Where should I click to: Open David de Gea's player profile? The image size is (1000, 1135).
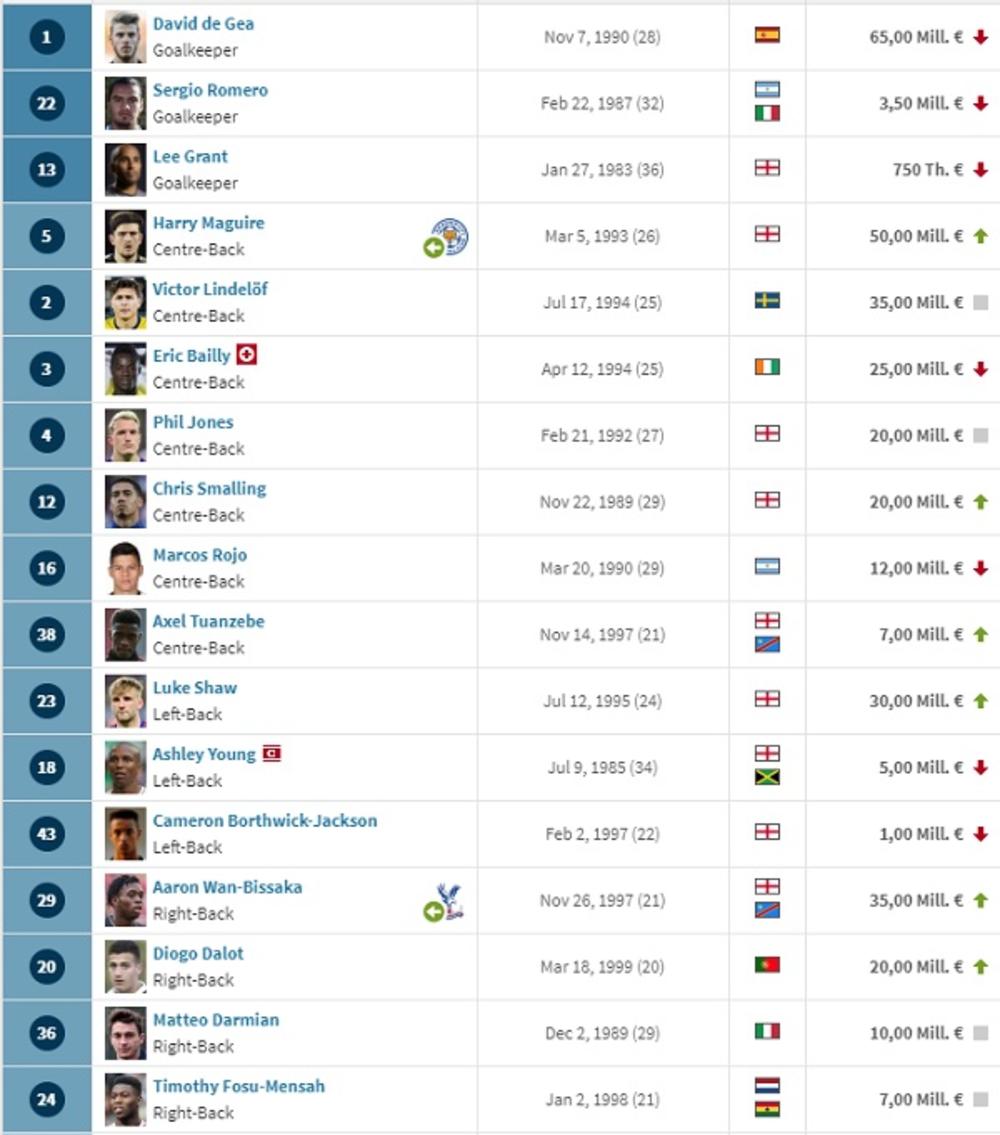point(203,23)
